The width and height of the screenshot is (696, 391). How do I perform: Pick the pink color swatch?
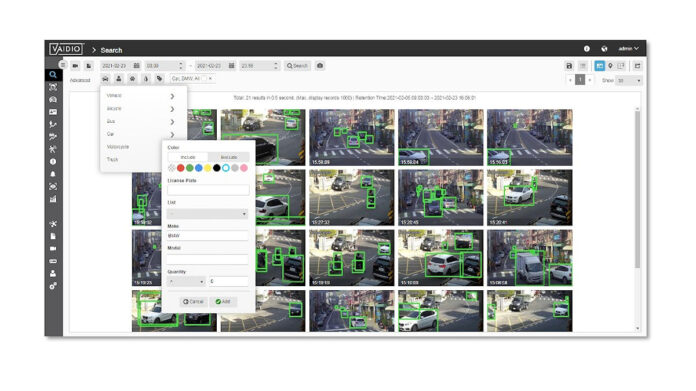coord(244,168)
